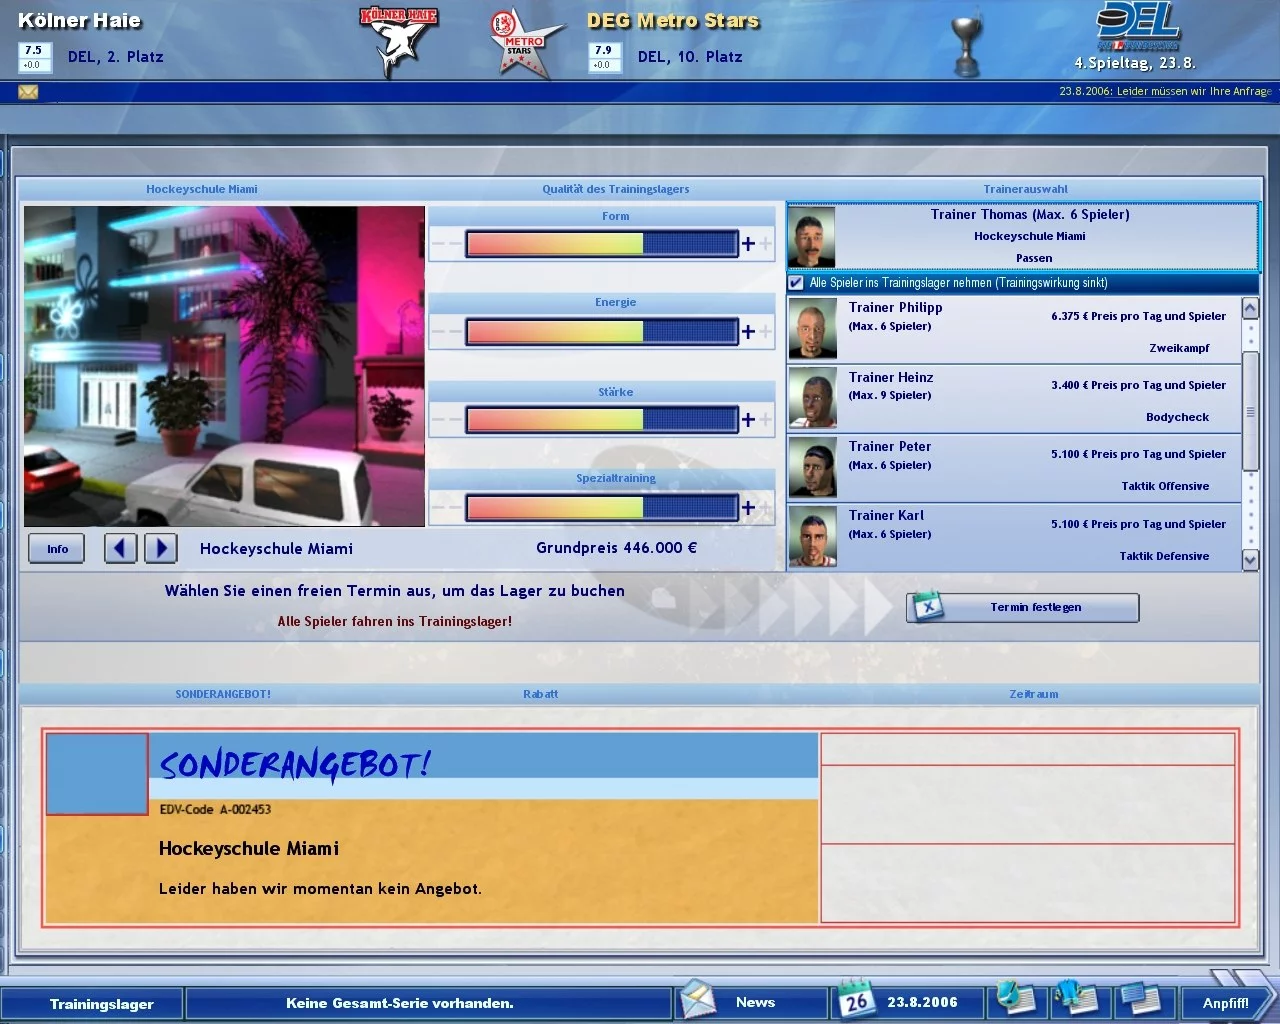This screenshot has height=1024, width=1280.
Task: Click the Kölner Haie shark logo
Action: (398, 42)
